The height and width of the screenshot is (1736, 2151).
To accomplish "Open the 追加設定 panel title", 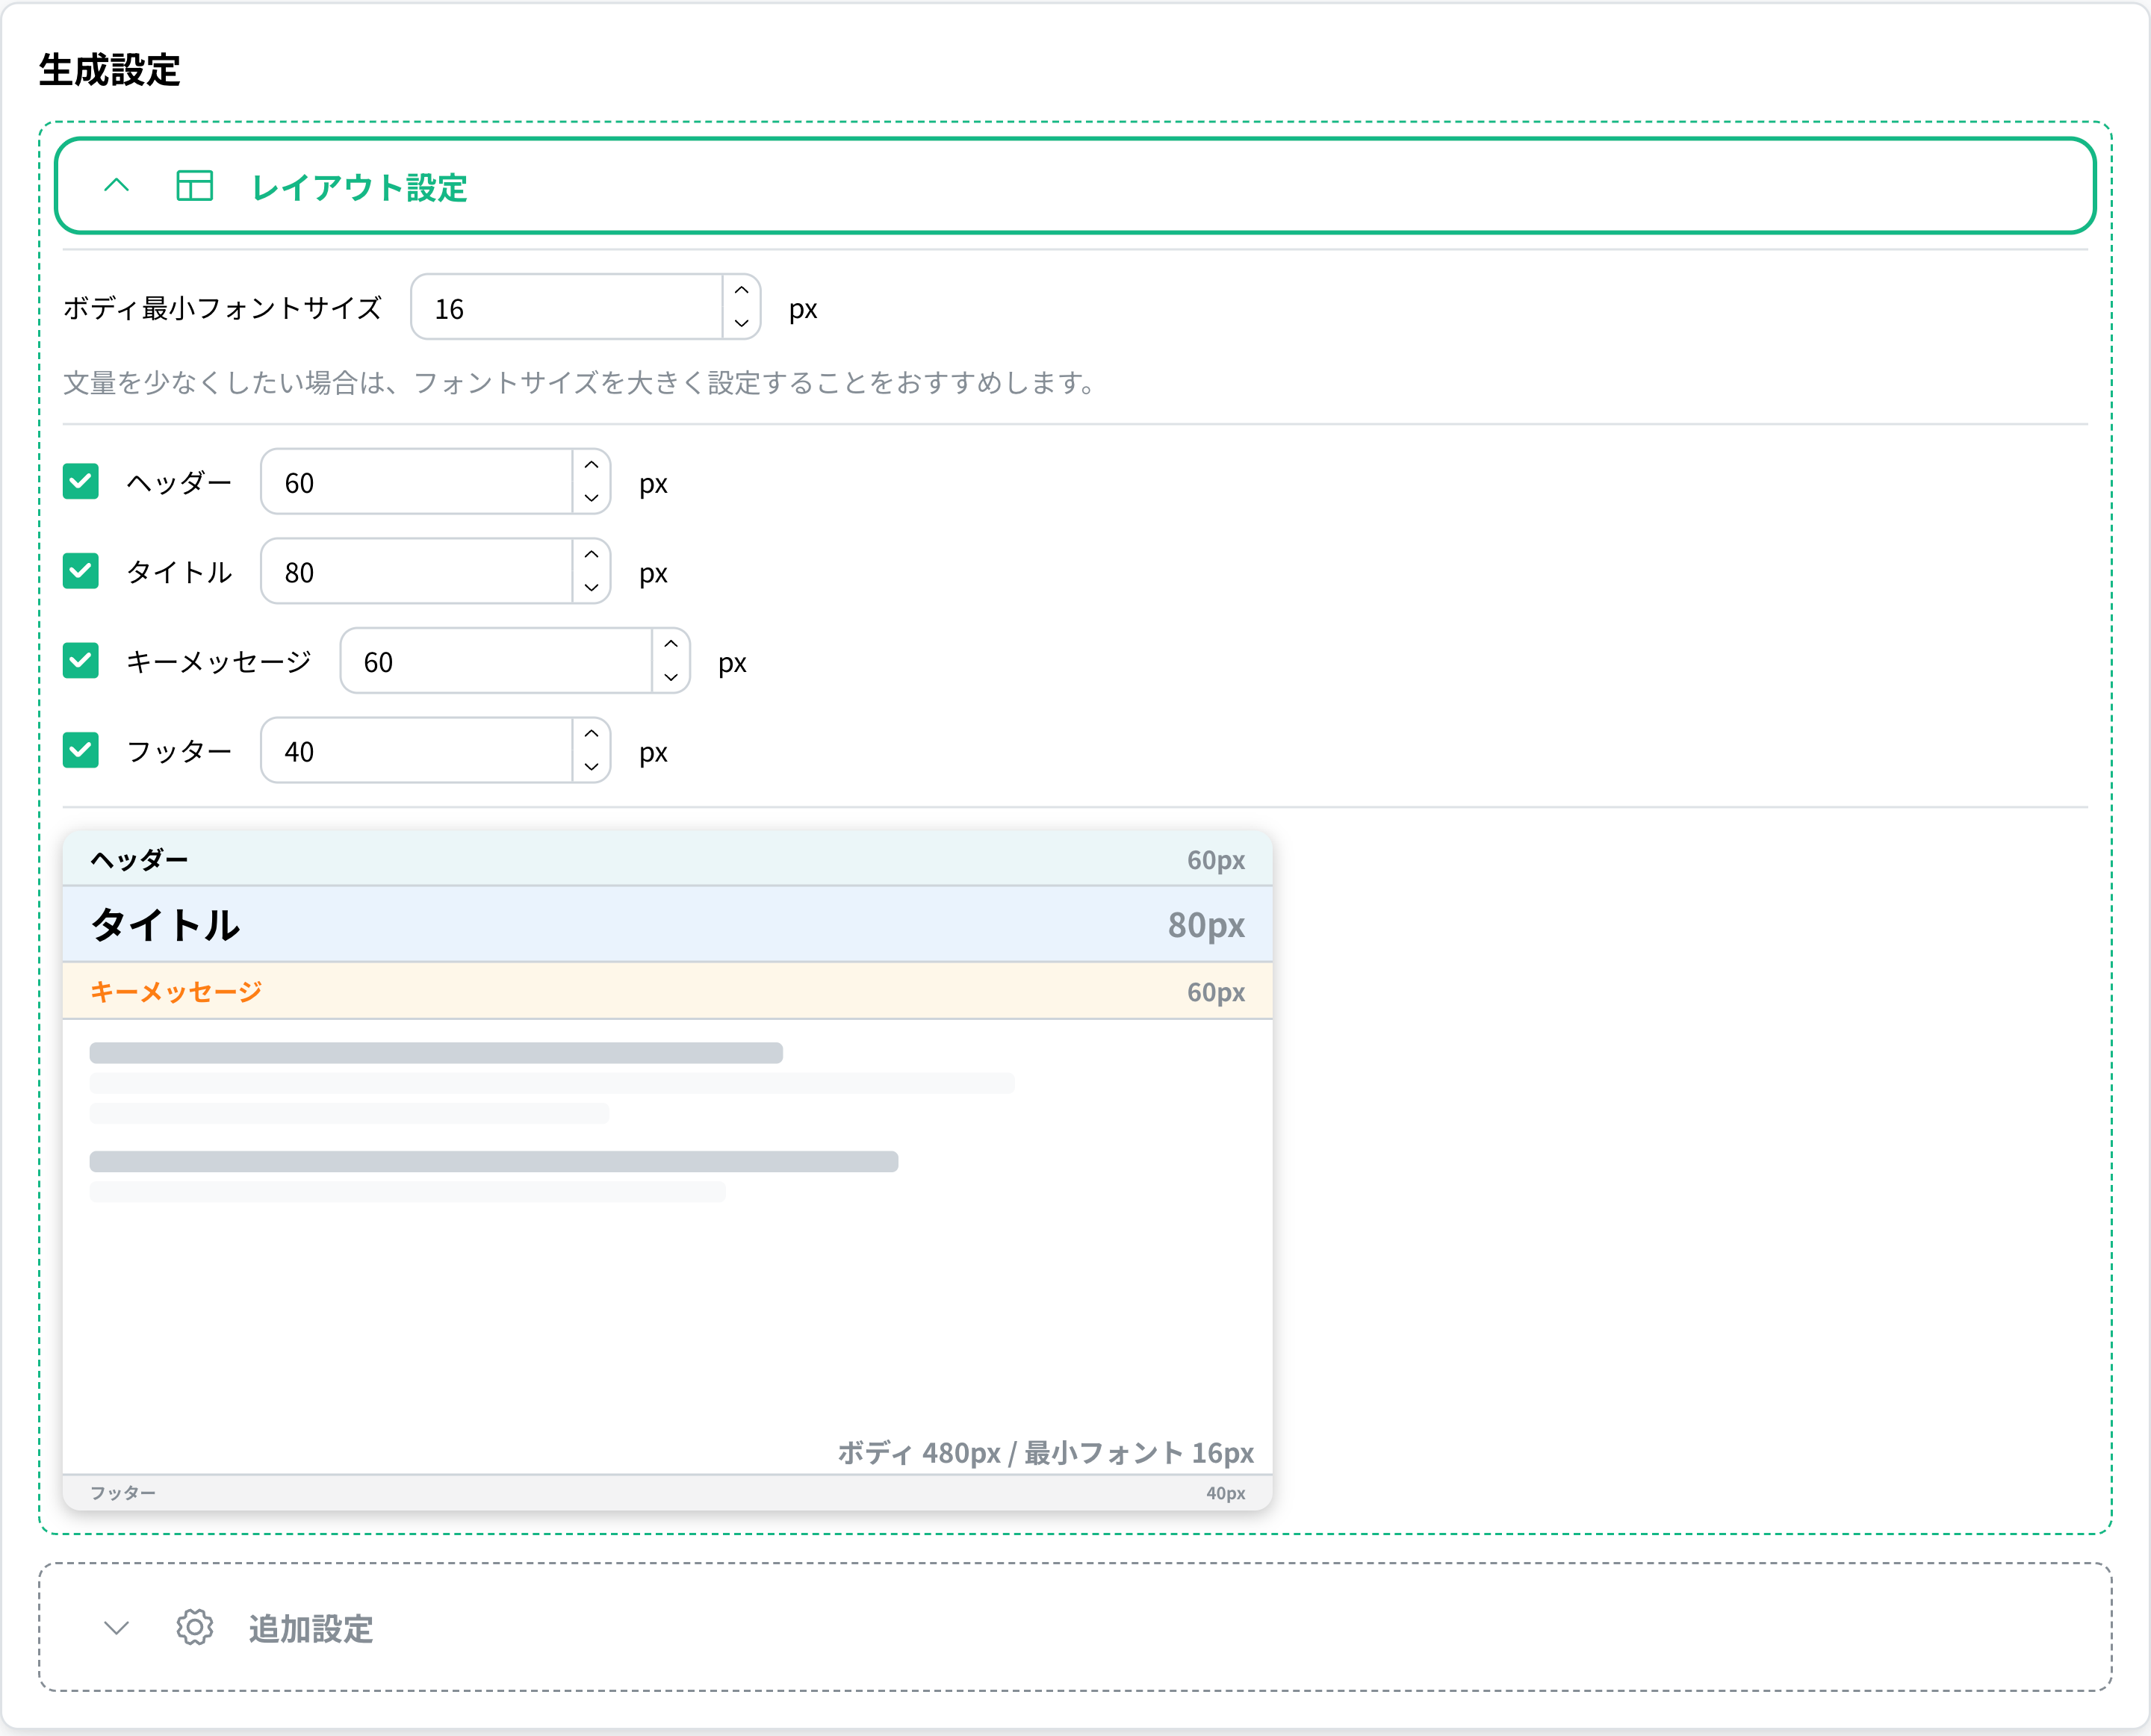I will pyautogui.click(x=311, y=1629).
